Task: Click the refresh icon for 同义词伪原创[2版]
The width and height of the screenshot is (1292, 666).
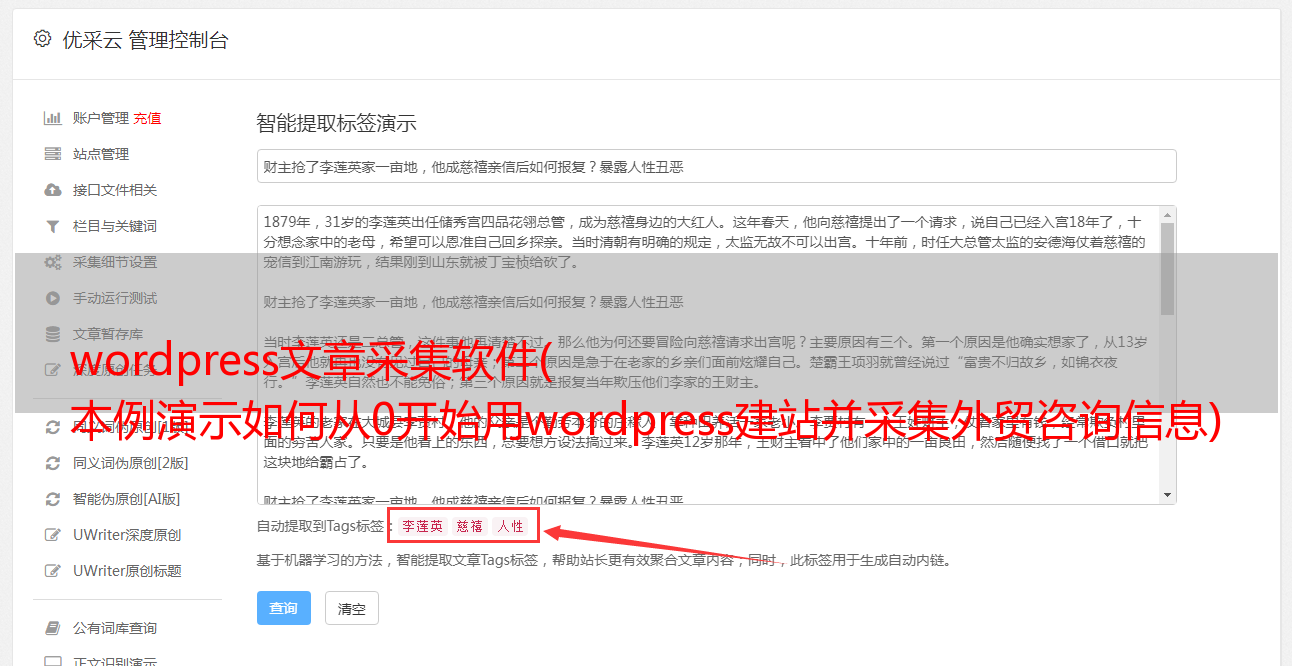Action: (53, 463)
